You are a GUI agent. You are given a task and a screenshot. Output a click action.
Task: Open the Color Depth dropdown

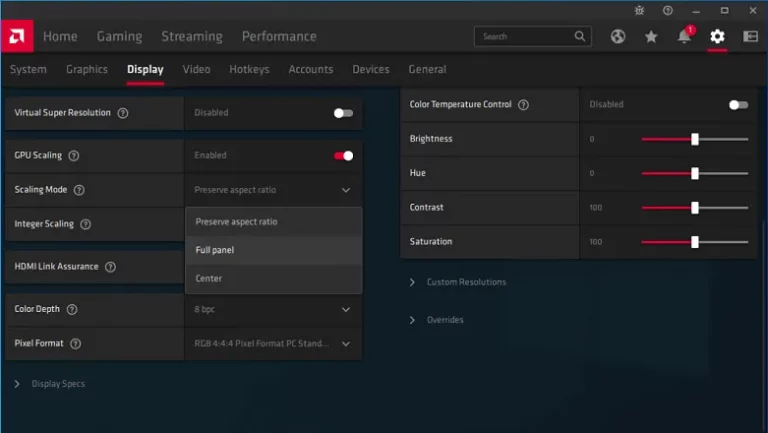point(273,310)
